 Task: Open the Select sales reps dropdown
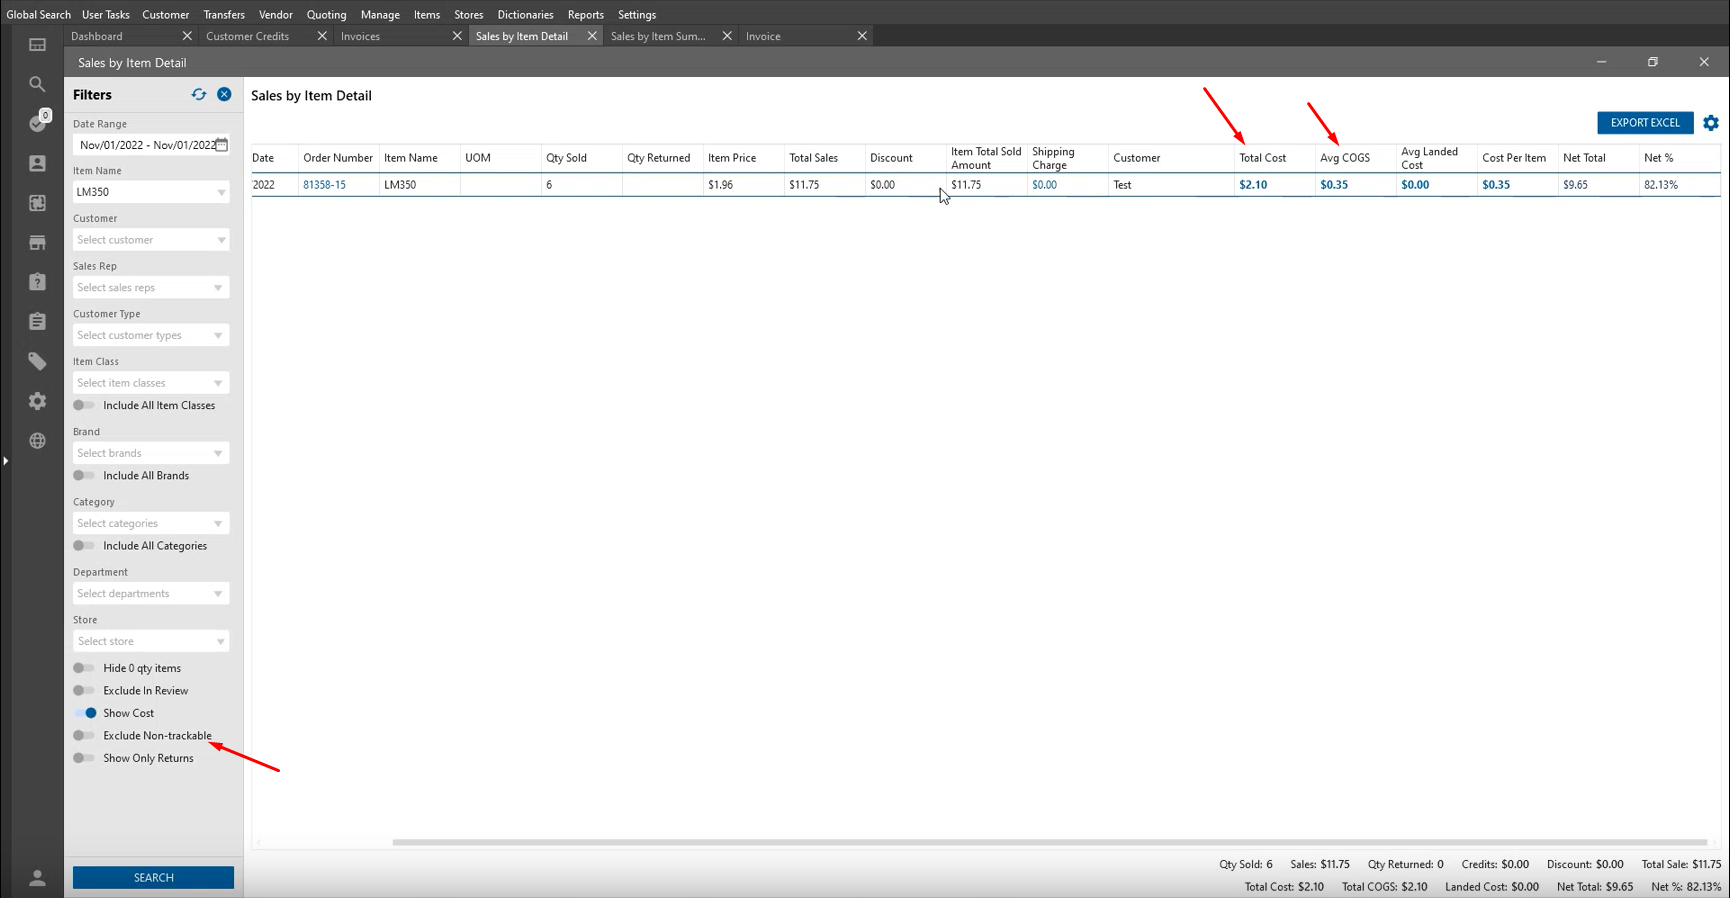pos(151,288)
